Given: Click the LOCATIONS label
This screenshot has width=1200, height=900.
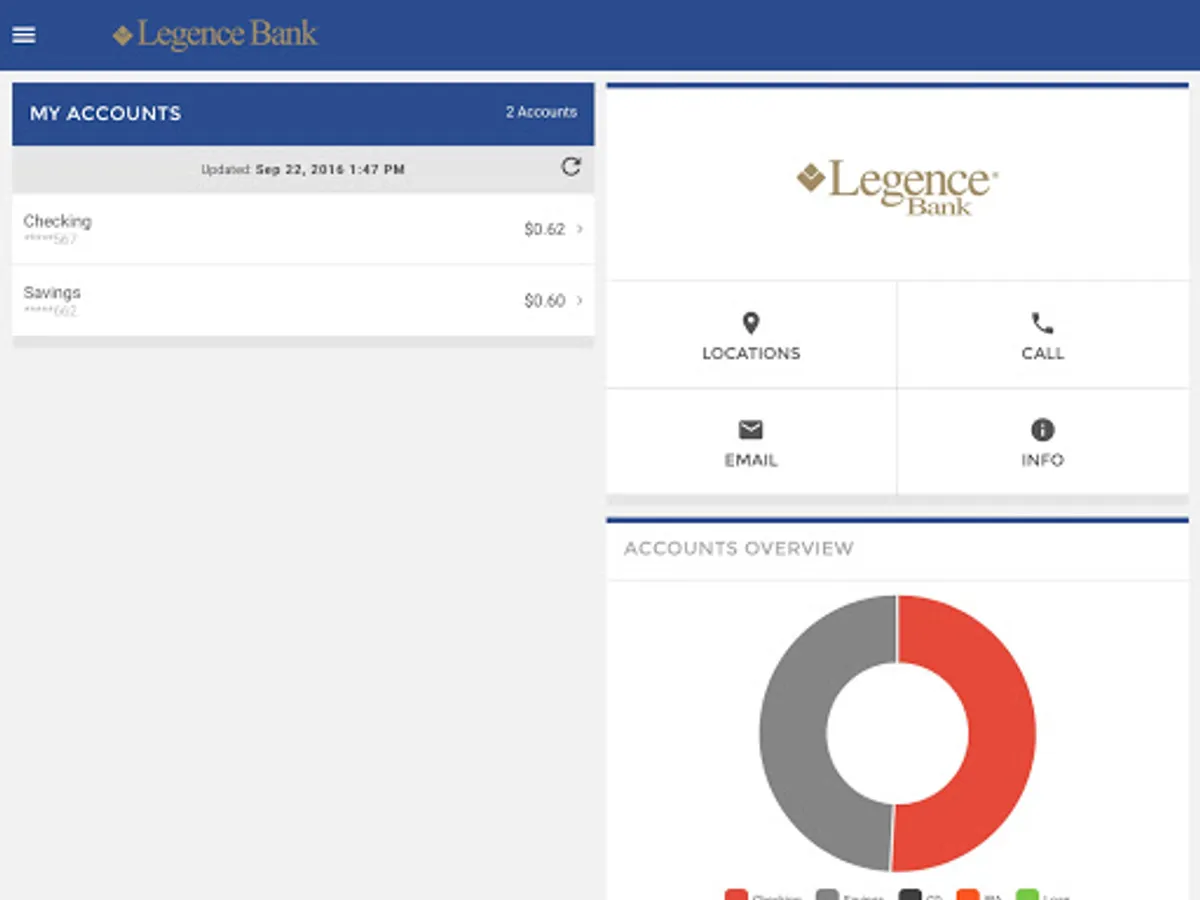Looking at the screenshot, I should tap(751, 354).
